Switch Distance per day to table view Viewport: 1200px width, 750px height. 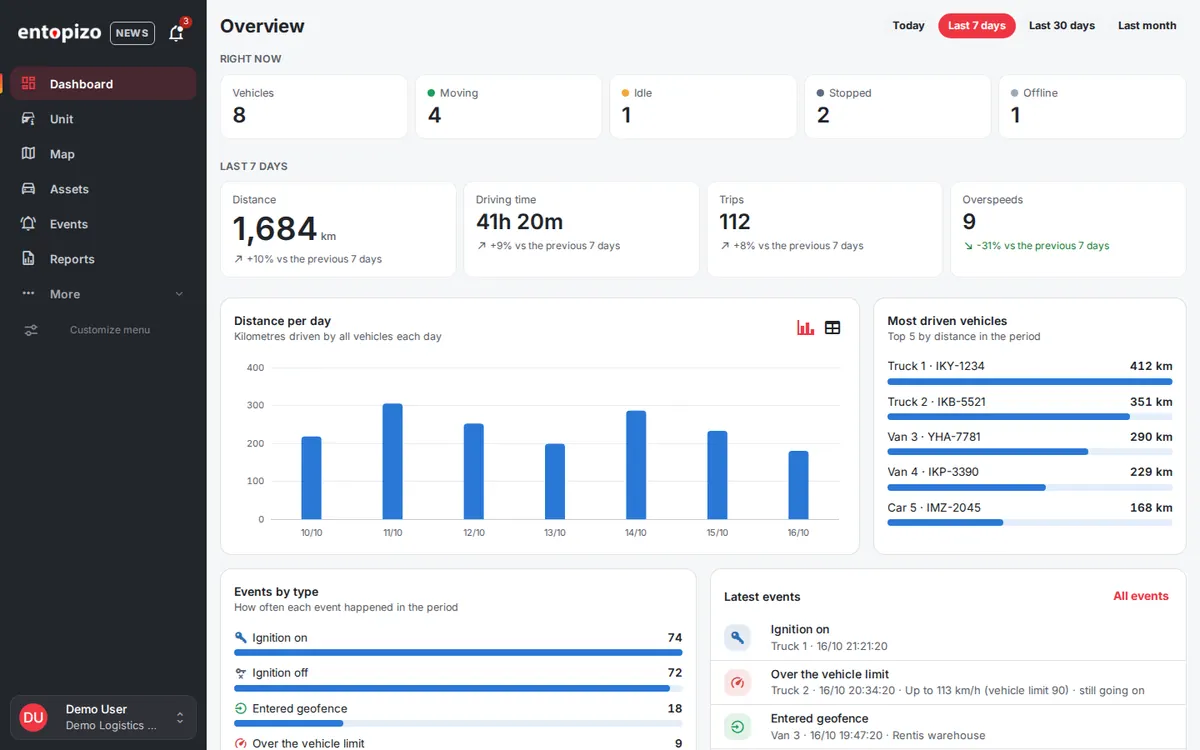[x=832, y=328]
